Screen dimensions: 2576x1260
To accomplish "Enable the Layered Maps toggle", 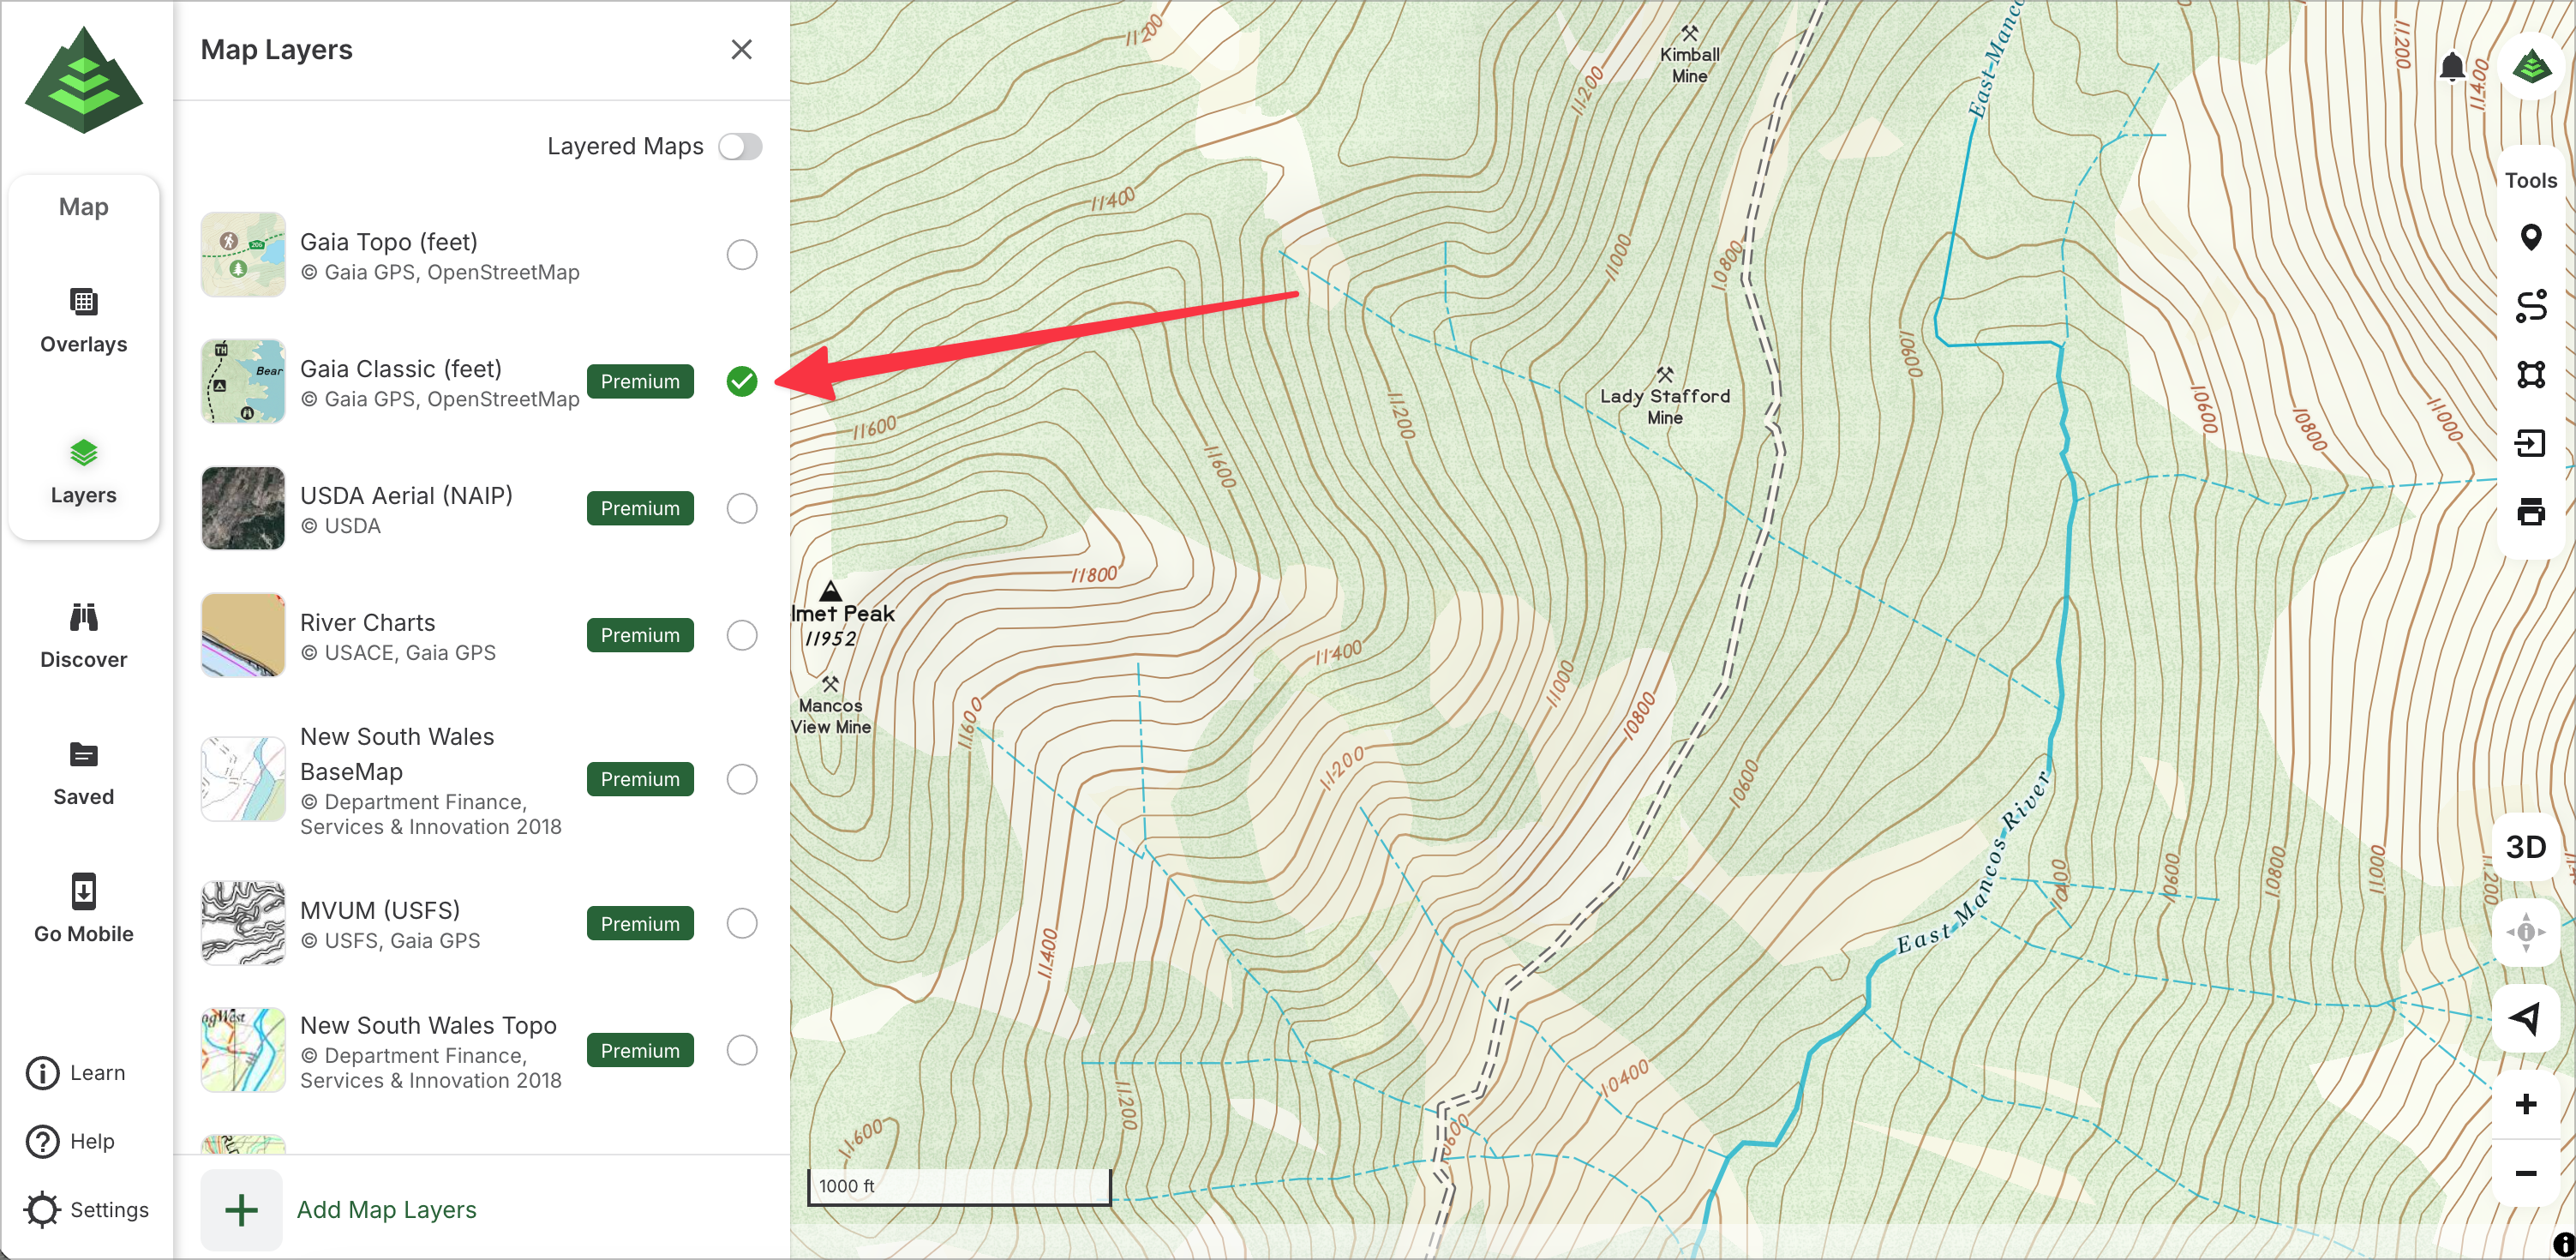I will pos(740,147).
